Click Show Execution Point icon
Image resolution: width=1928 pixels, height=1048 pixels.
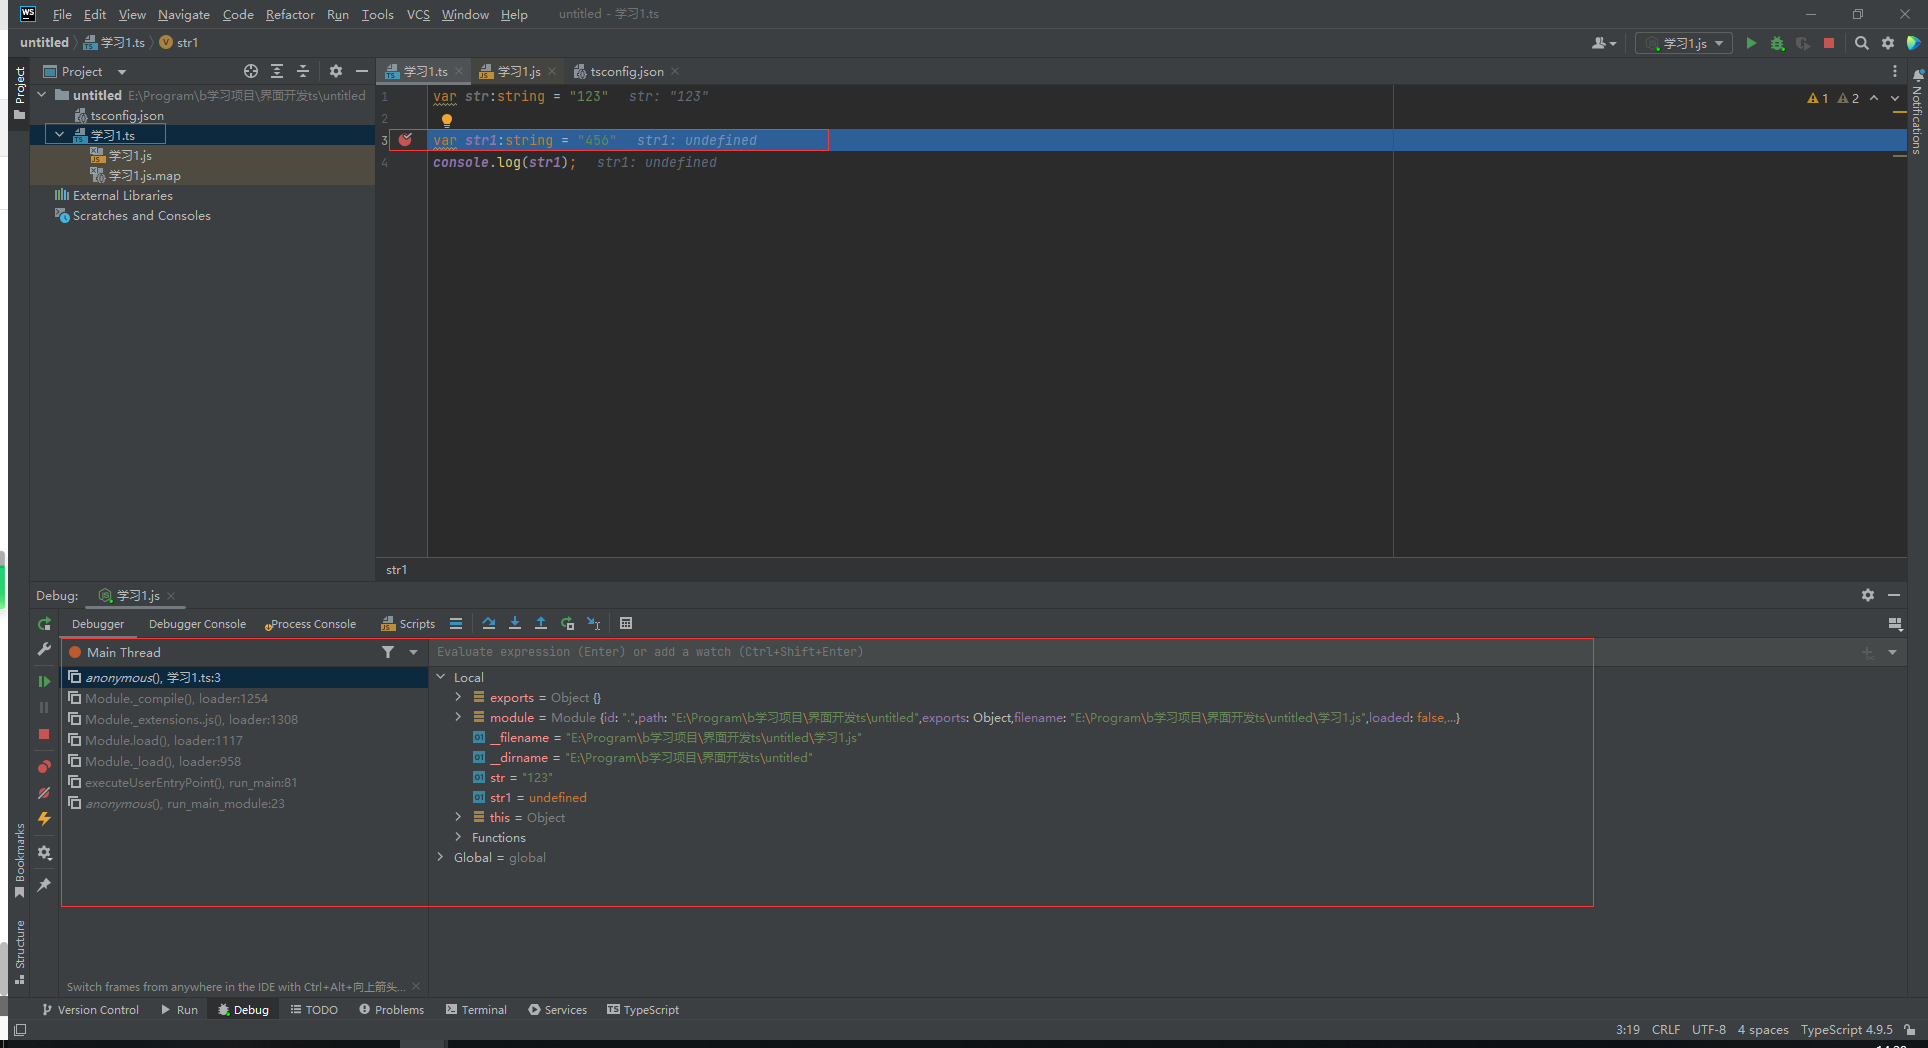[x=456, y=624]
